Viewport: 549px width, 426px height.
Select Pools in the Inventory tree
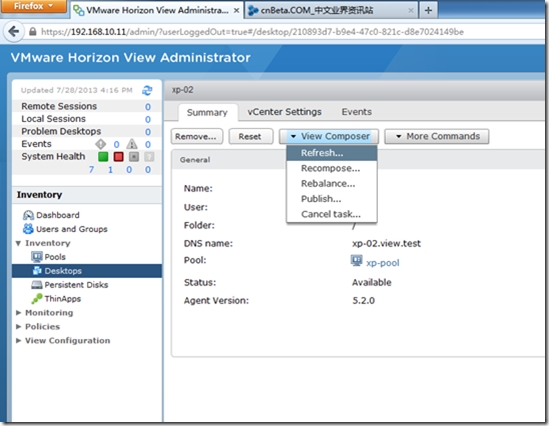pyautogui.click(x=55, y=257)
